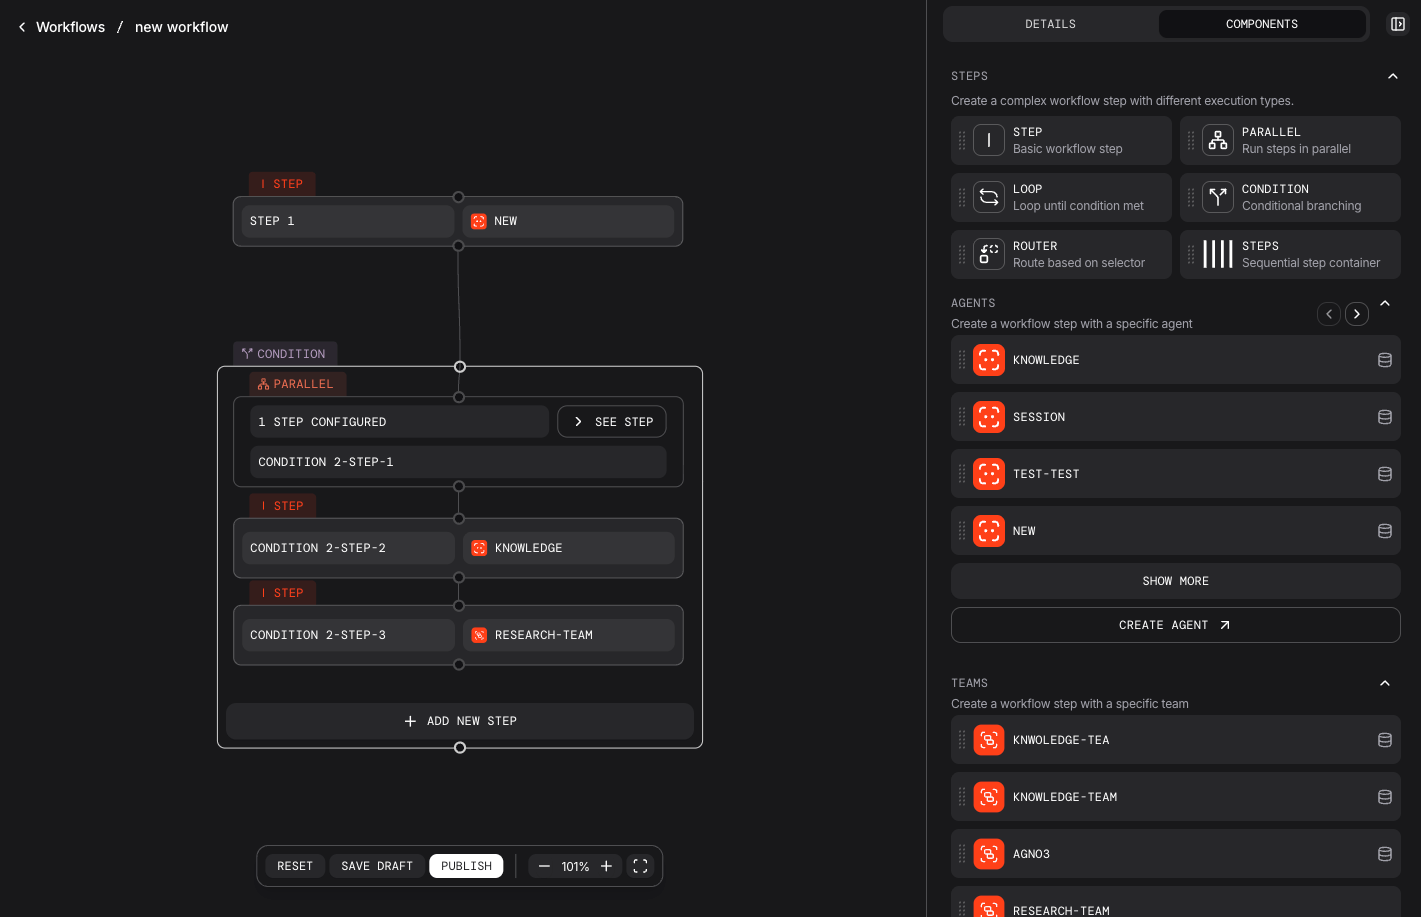The width and height of the screenshot is (1421, 917).
Task: Switch to the Components tab
Action: pyautogui.click(x=1262, y=24)
